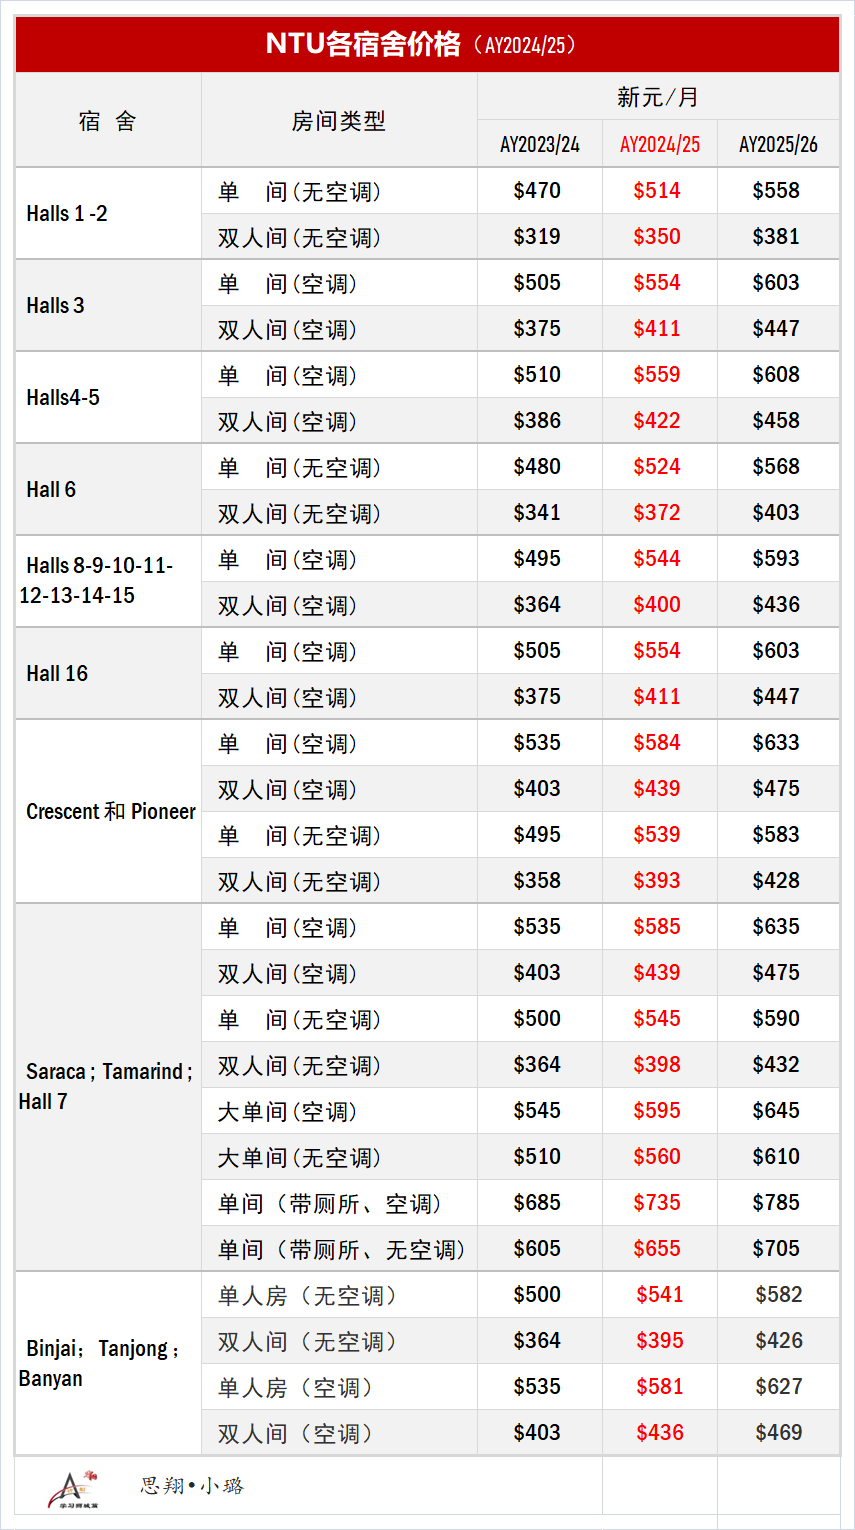Click the AY2025/26 column header
Viewport: 855px width, 1530px height.
click(x=778, y=144)
